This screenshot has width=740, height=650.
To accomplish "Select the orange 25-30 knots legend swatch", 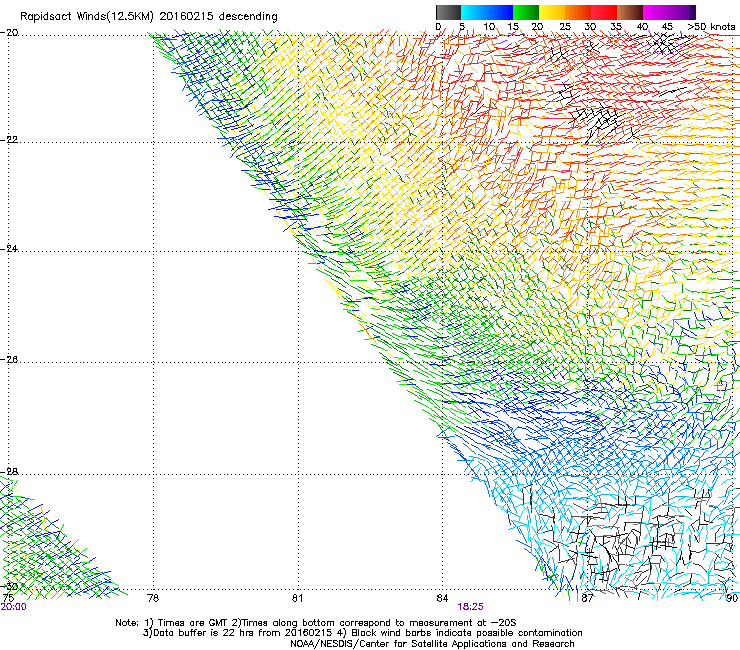I will [x=578, y=12].
